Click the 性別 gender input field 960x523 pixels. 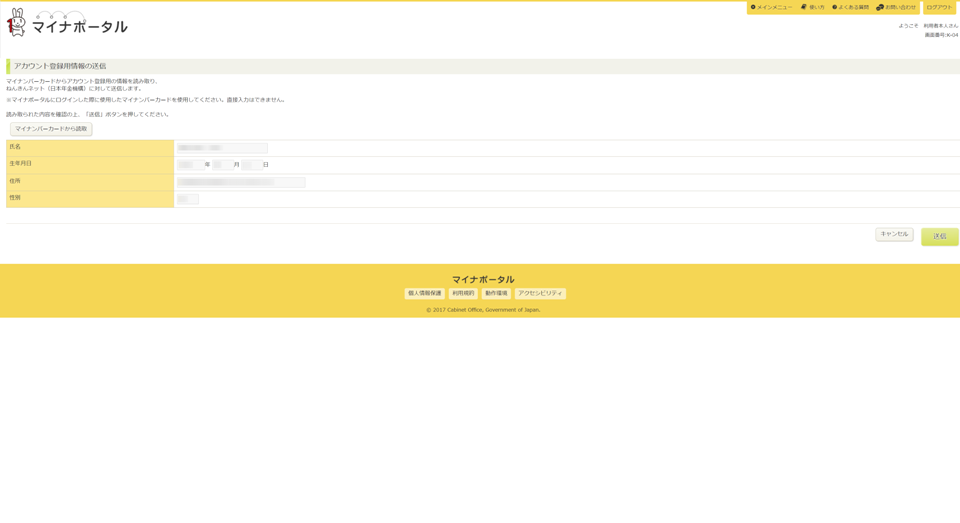[187, 199]
